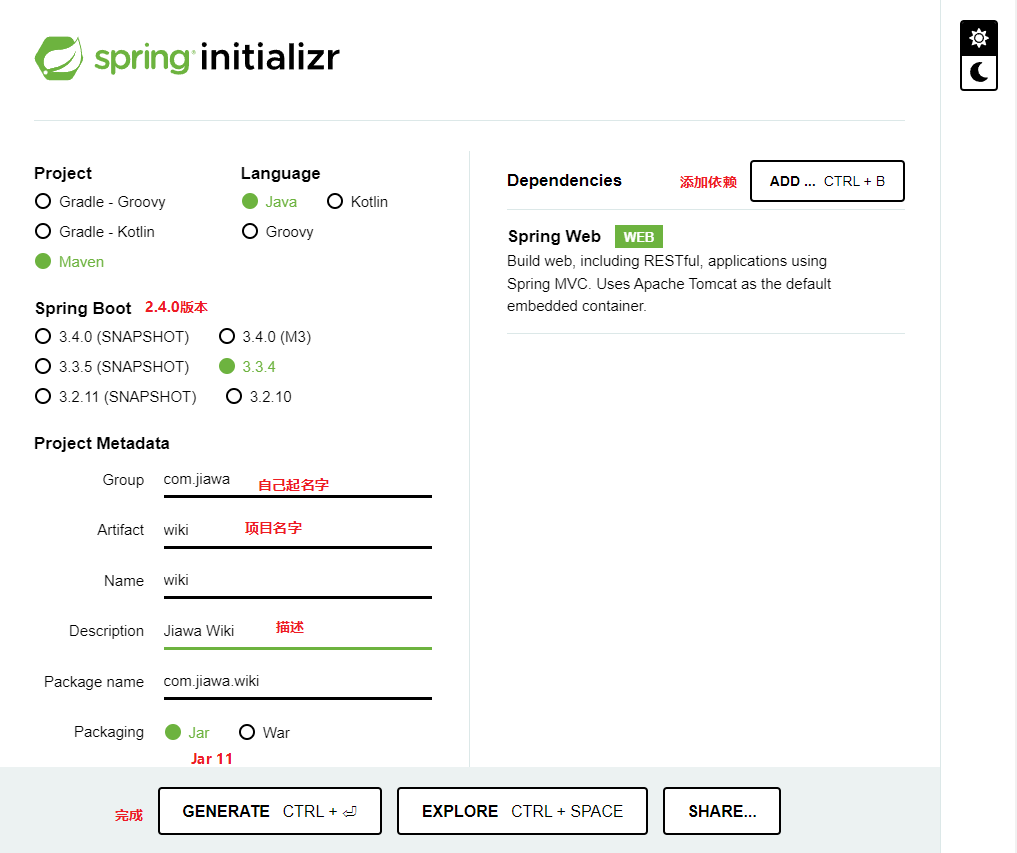The width and height of the screenshot is (1017, 853).
Task: Click the Artifact input field showing wiki
Action: pyautogui.click(x=297, y=529)
